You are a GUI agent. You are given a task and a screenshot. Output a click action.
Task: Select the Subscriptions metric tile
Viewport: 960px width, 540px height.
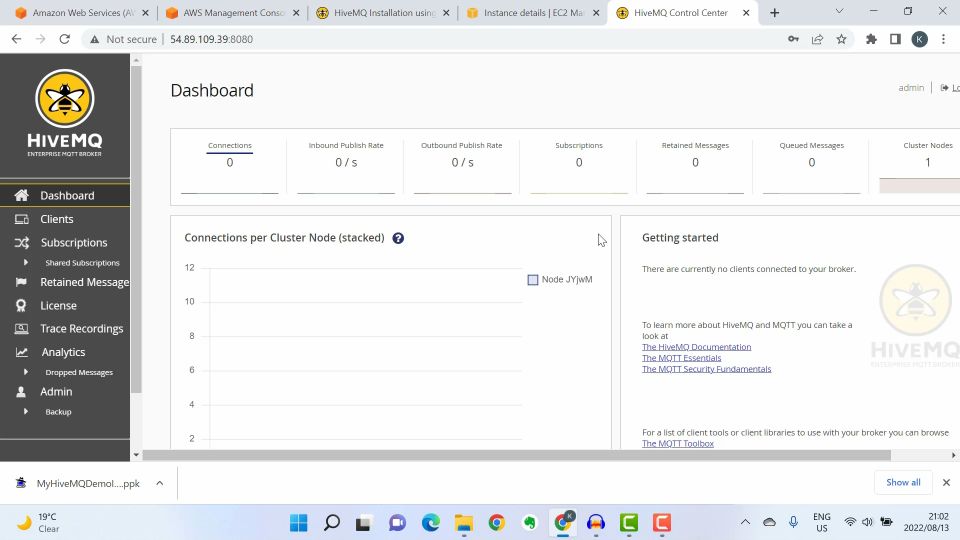click(579, 165)
